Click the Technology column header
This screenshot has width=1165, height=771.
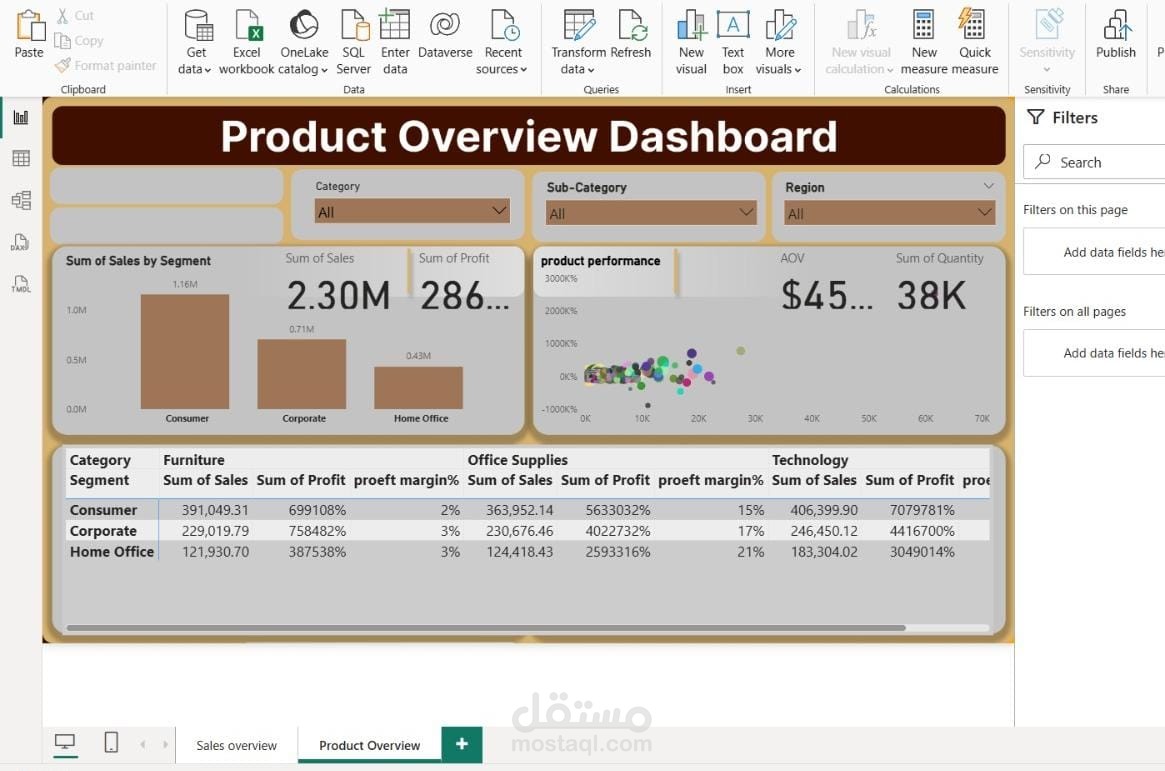coord(810,460)
